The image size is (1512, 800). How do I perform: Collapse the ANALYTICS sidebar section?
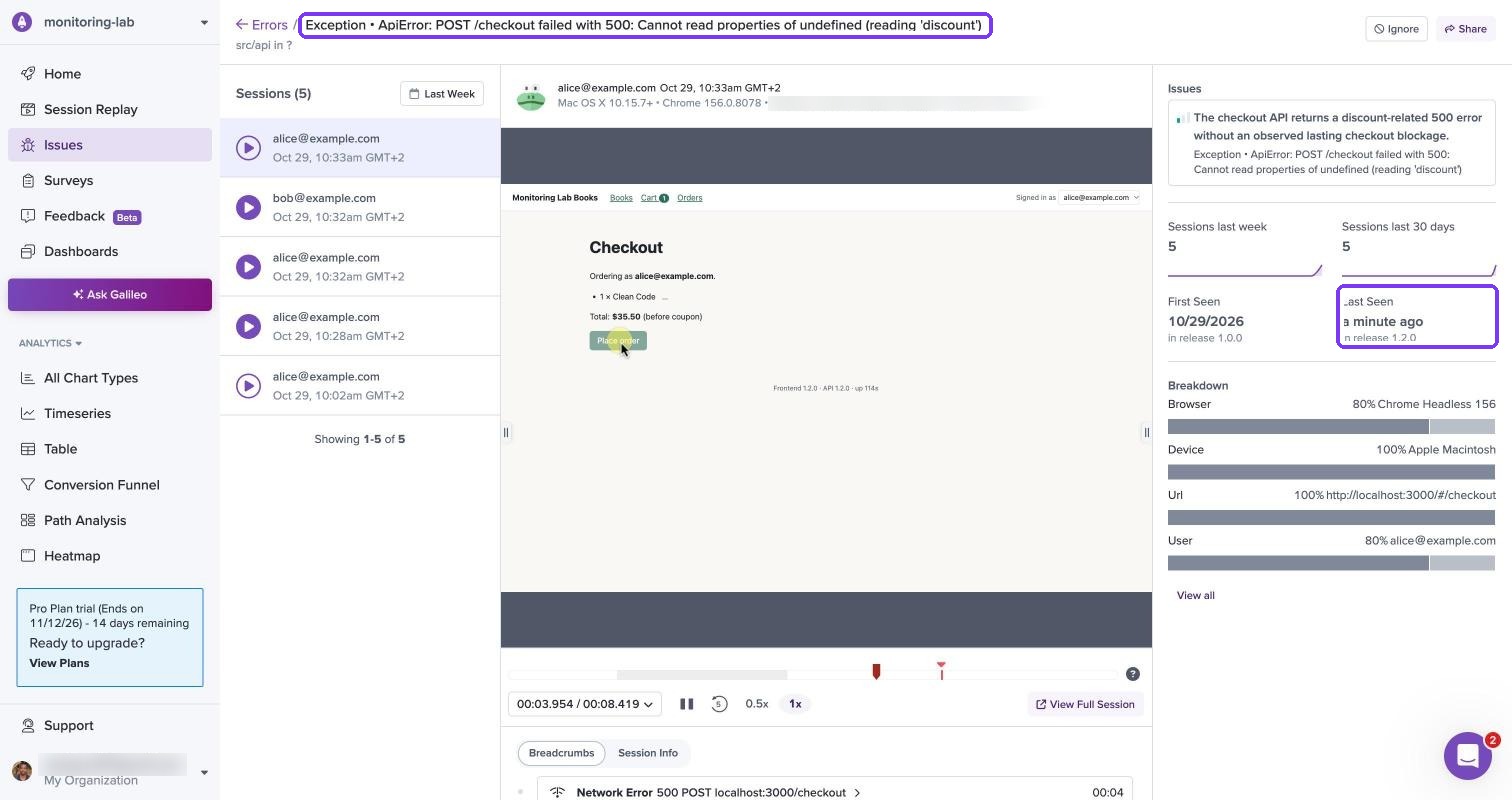(x=51, y=343)
